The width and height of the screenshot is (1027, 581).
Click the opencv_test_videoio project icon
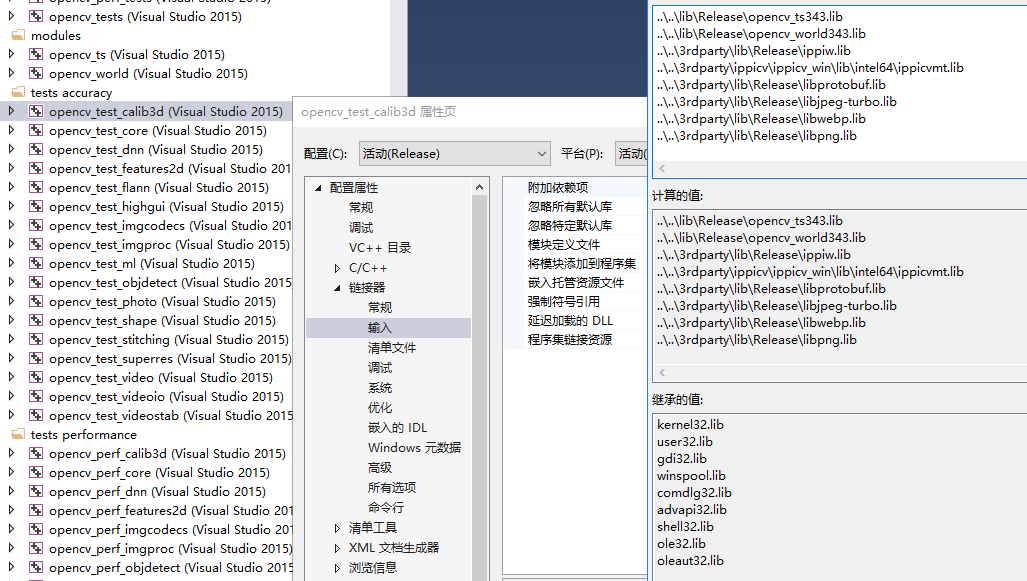click(36, 396)
